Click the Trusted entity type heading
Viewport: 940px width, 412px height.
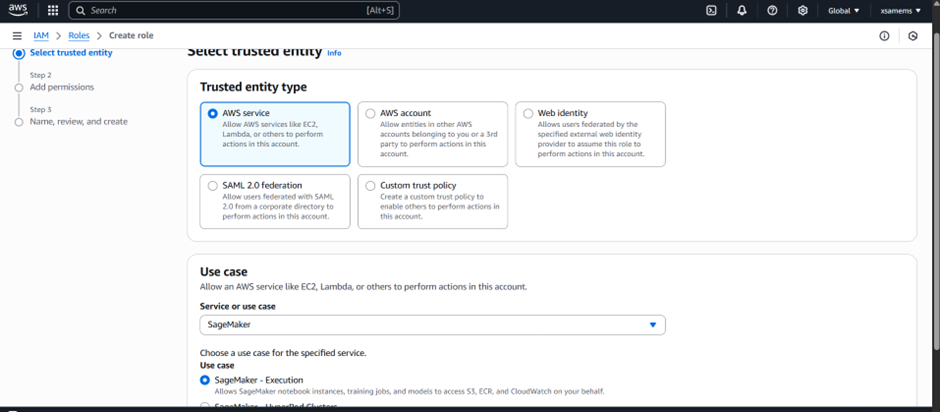coord(253,88)
